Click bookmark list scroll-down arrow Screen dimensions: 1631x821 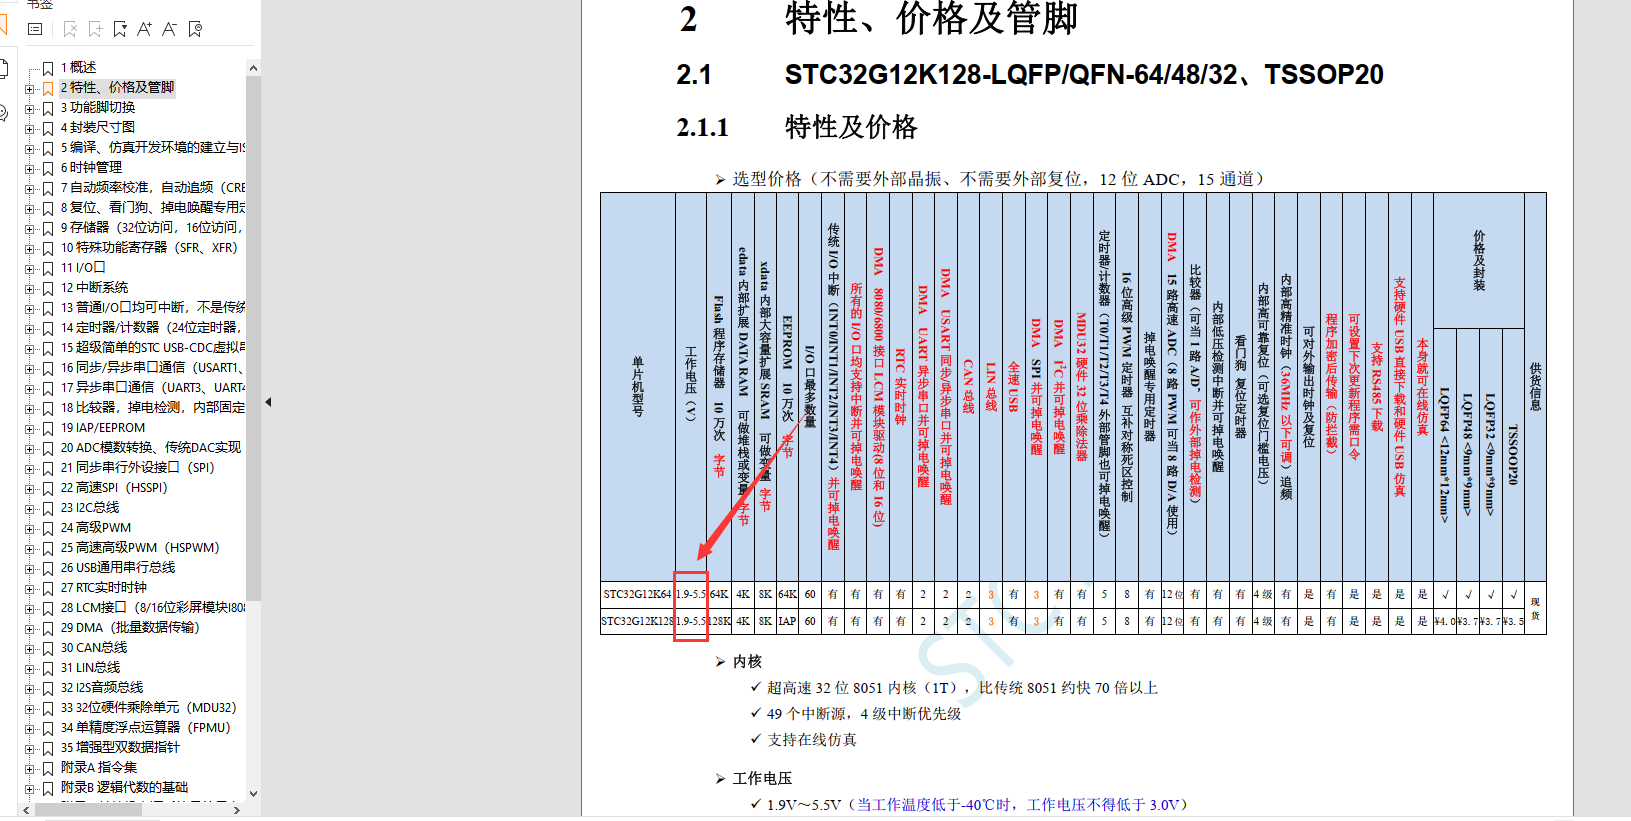253,794
